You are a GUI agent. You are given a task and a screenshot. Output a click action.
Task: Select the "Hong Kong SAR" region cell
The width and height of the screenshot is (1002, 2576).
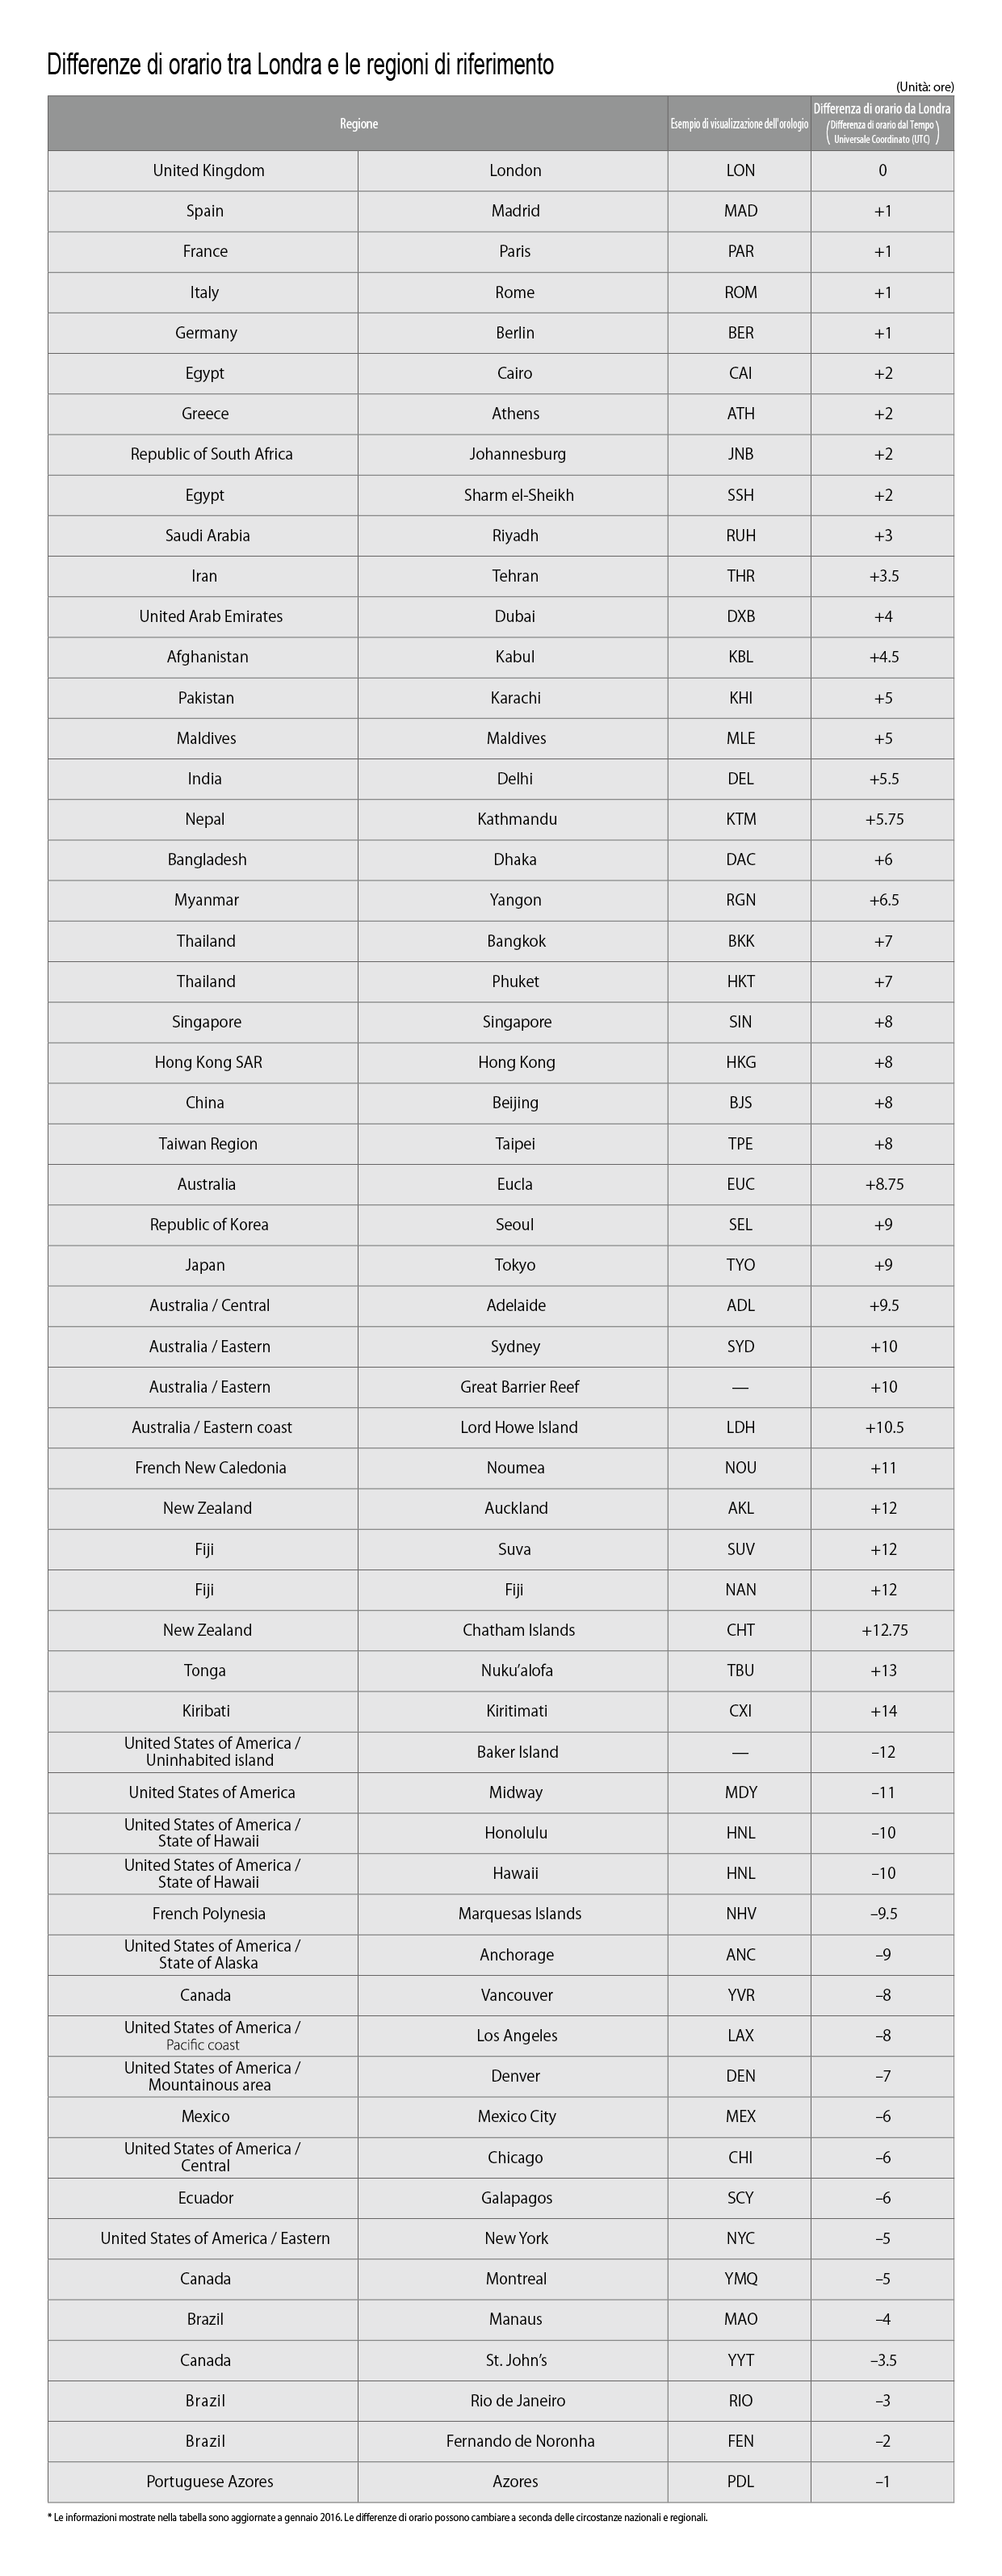click(x=208, y=1062)
